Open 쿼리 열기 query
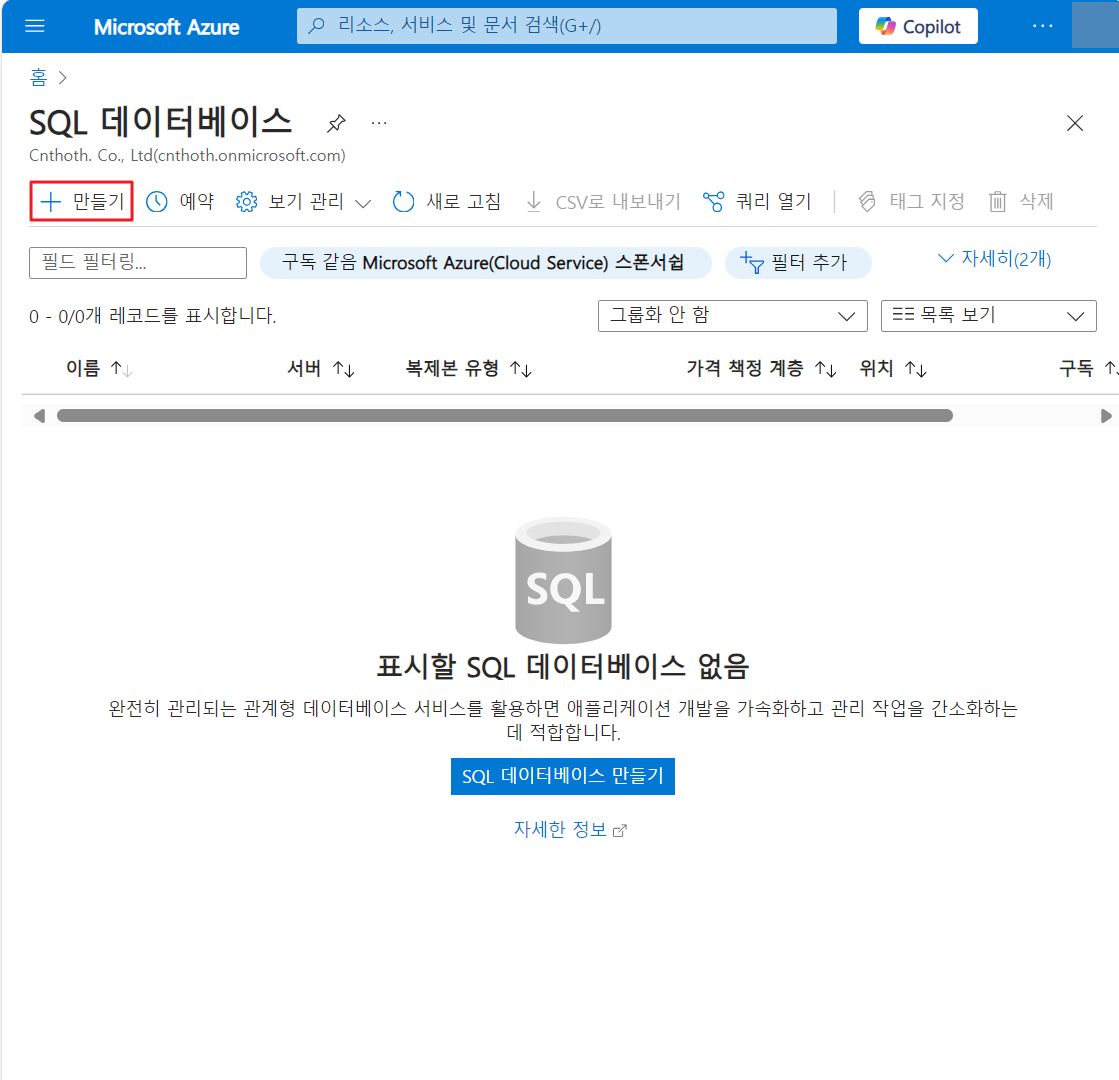1119x1080 pixels. (757, 201)
